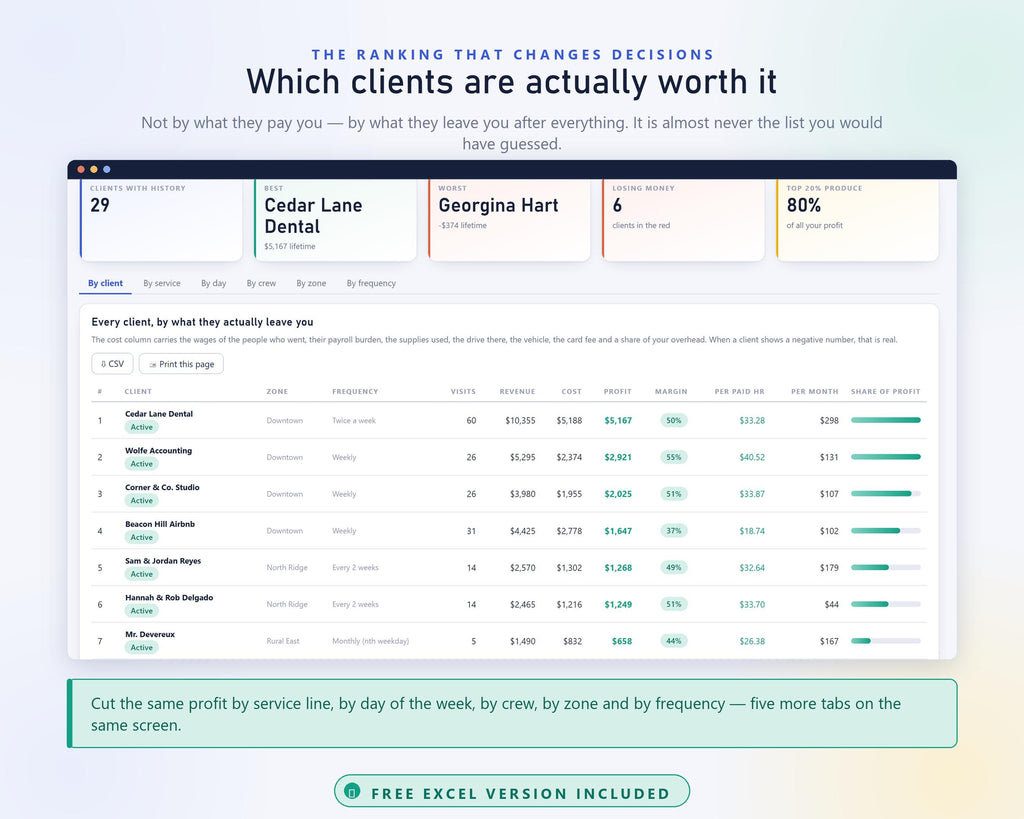Click the $179 per month value

829,568
